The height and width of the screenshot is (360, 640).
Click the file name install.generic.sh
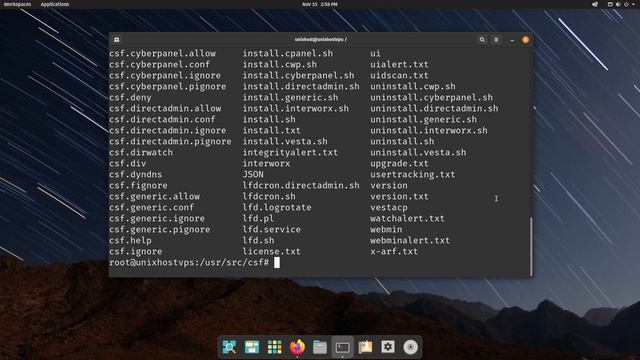pos(290,98)
